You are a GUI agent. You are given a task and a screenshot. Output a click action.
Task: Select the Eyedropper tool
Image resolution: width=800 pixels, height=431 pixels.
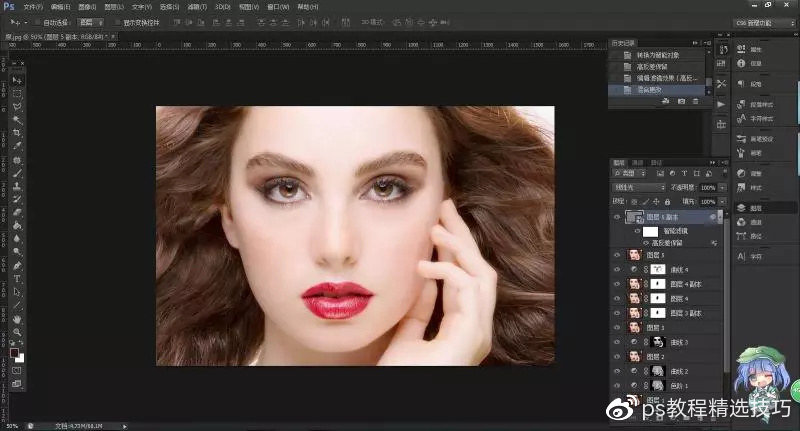(17, 146)
